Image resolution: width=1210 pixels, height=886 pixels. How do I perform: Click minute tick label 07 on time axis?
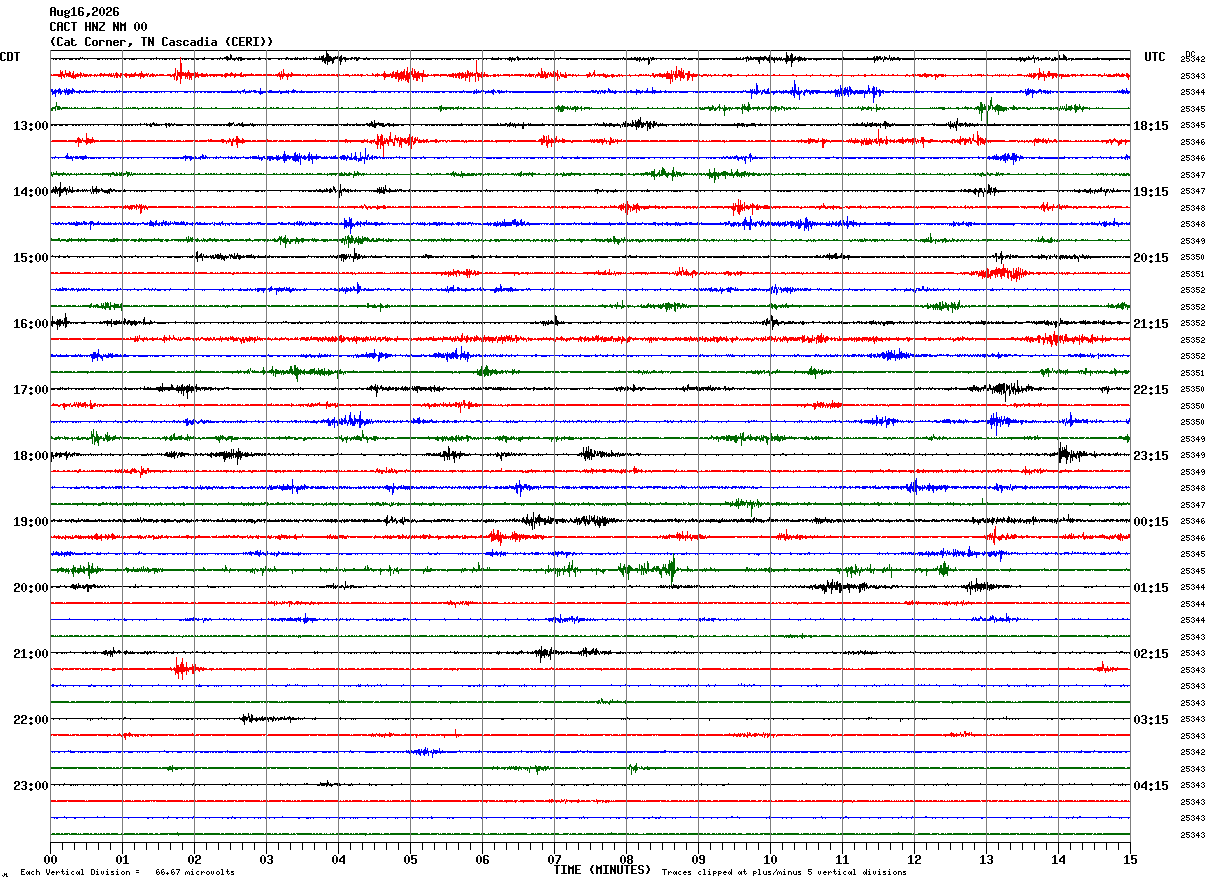(x=554, y=859)
